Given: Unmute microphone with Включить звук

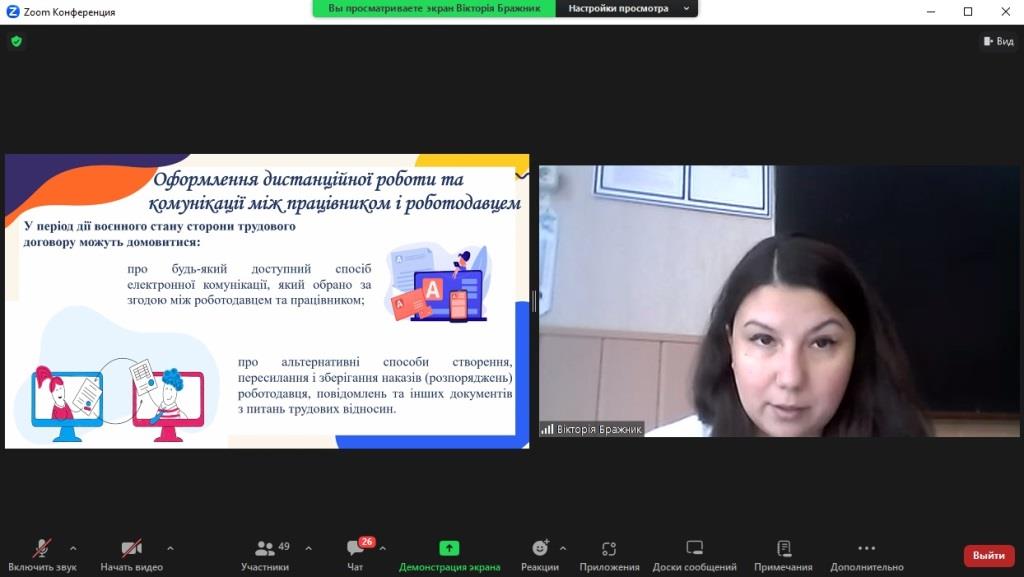Looking at the screenshot, I should (x=42, y=555).
